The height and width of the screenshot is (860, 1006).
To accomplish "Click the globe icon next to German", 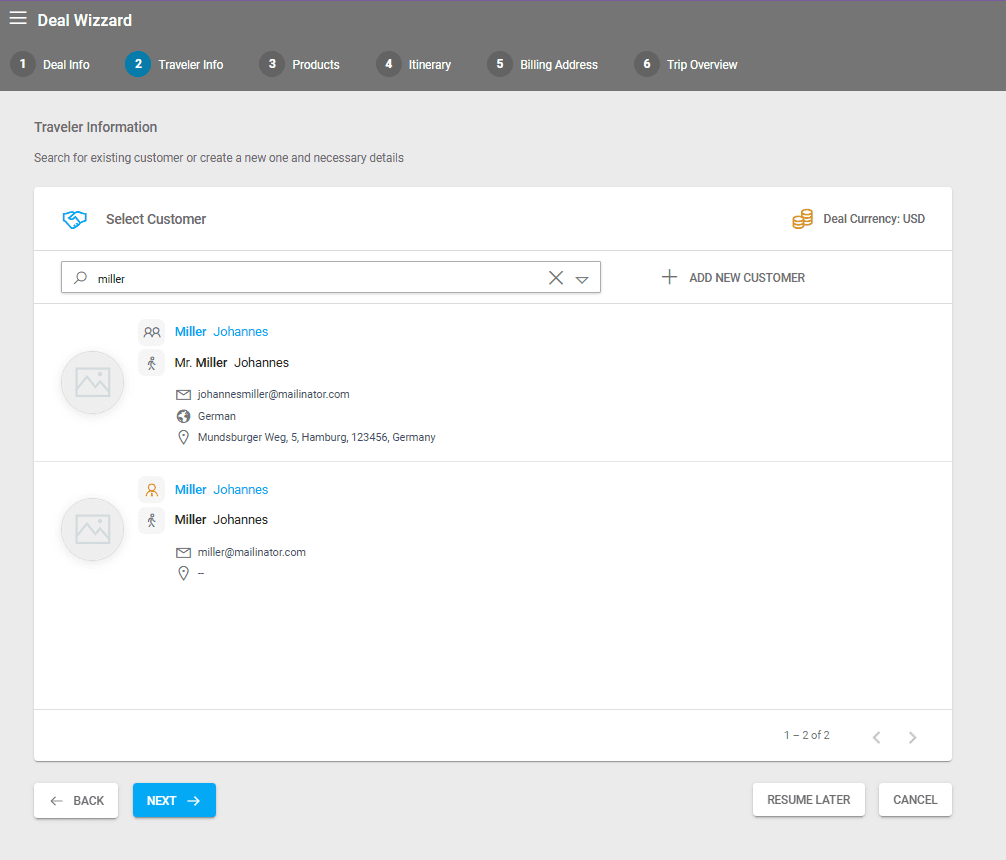I will click(183, 416).
